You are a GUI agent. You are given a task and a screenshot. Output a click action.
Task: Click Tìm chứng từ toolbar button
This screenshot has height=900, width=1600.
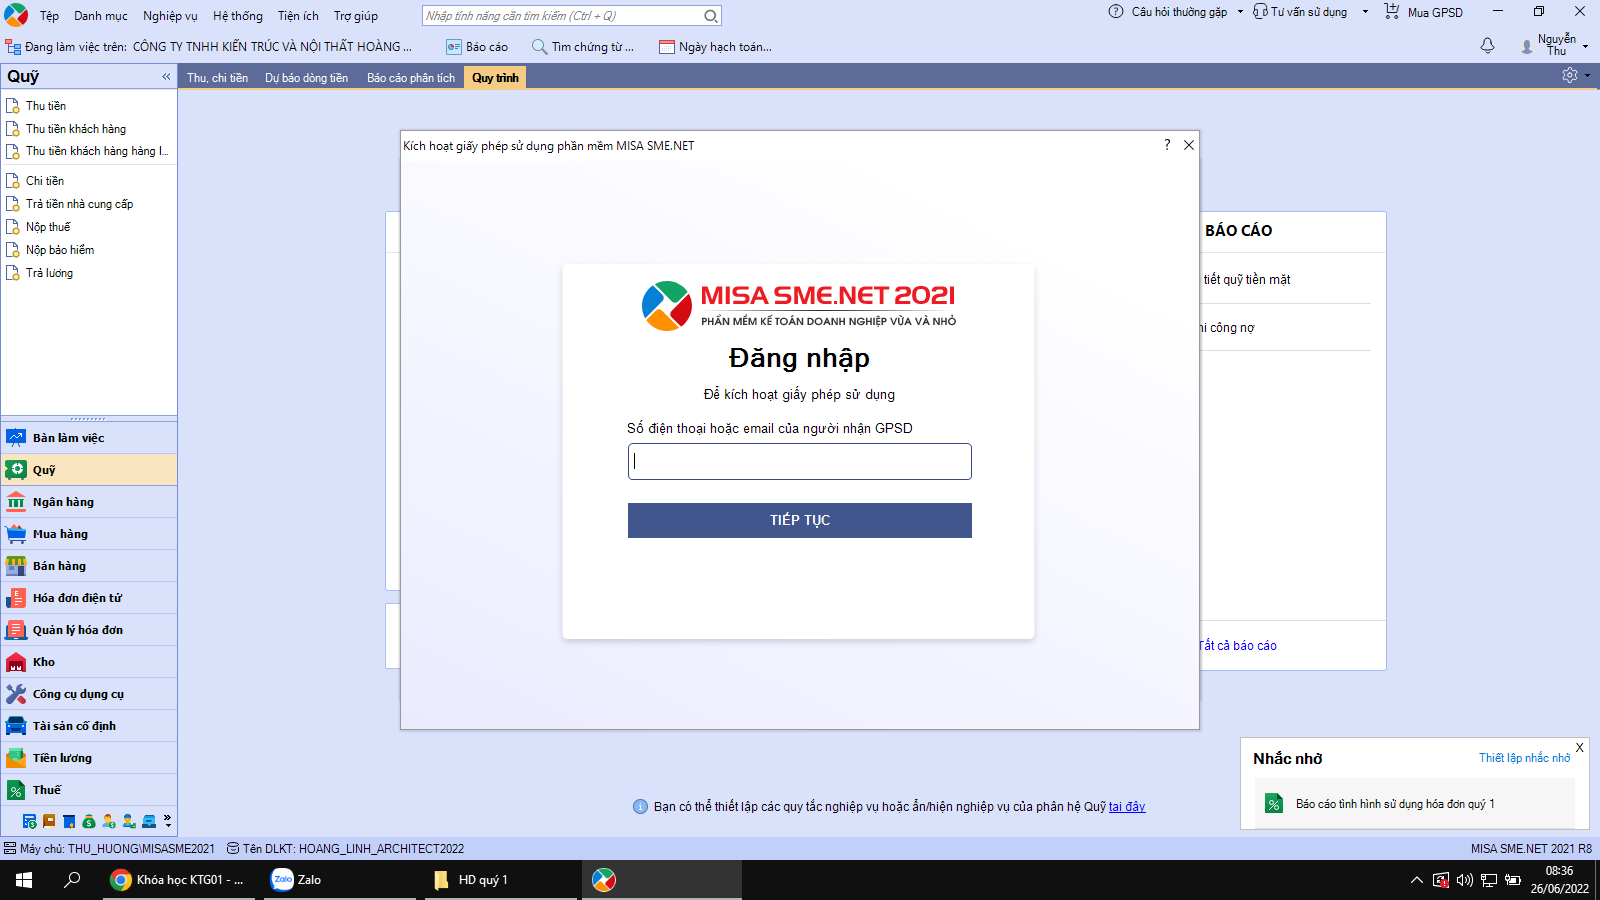(583, 47)
